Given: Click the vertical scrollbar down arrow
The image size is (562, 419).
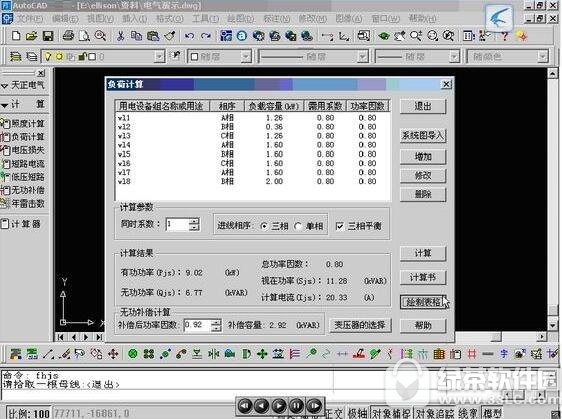Looking at the screenshot, I should point(552,325).
